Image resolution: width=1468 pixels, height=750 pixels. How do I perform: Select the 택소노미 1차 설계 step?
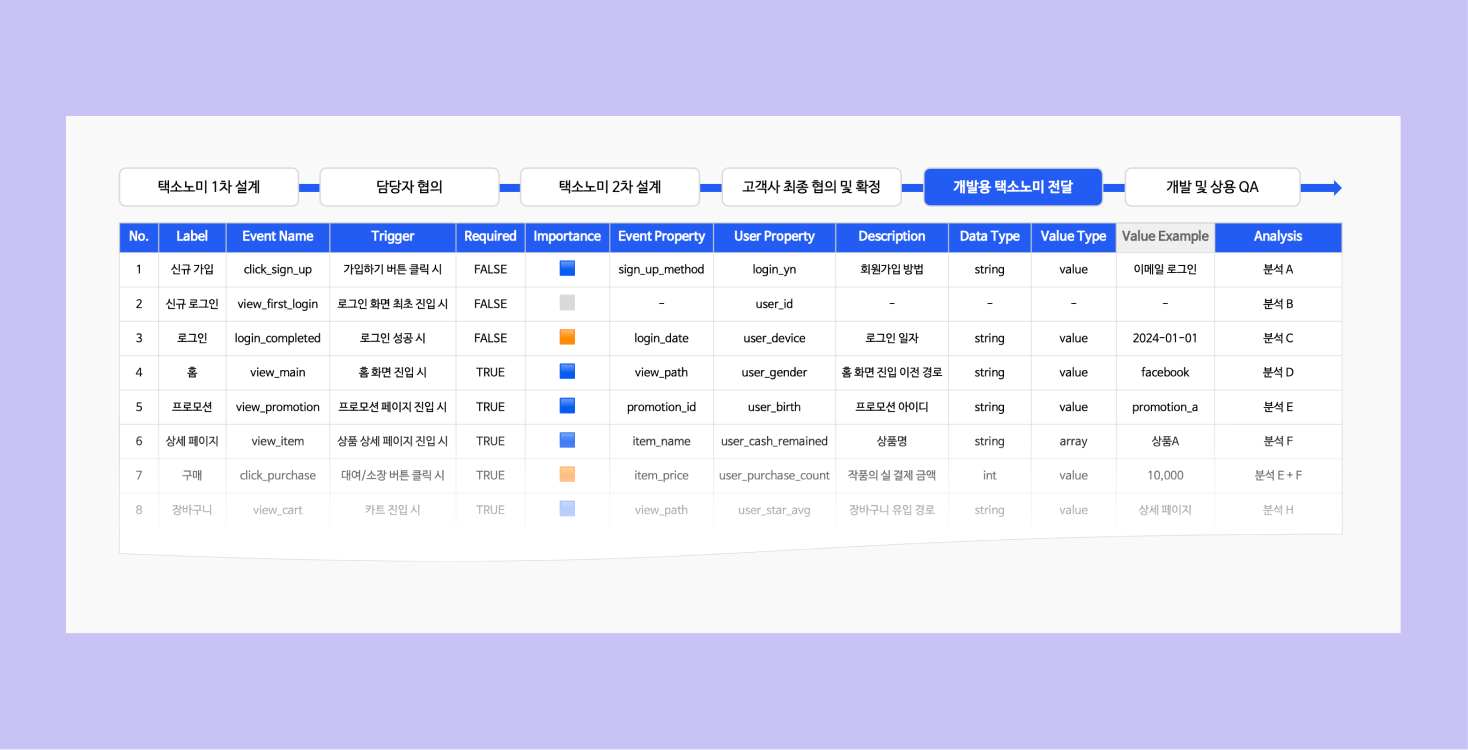209,187
